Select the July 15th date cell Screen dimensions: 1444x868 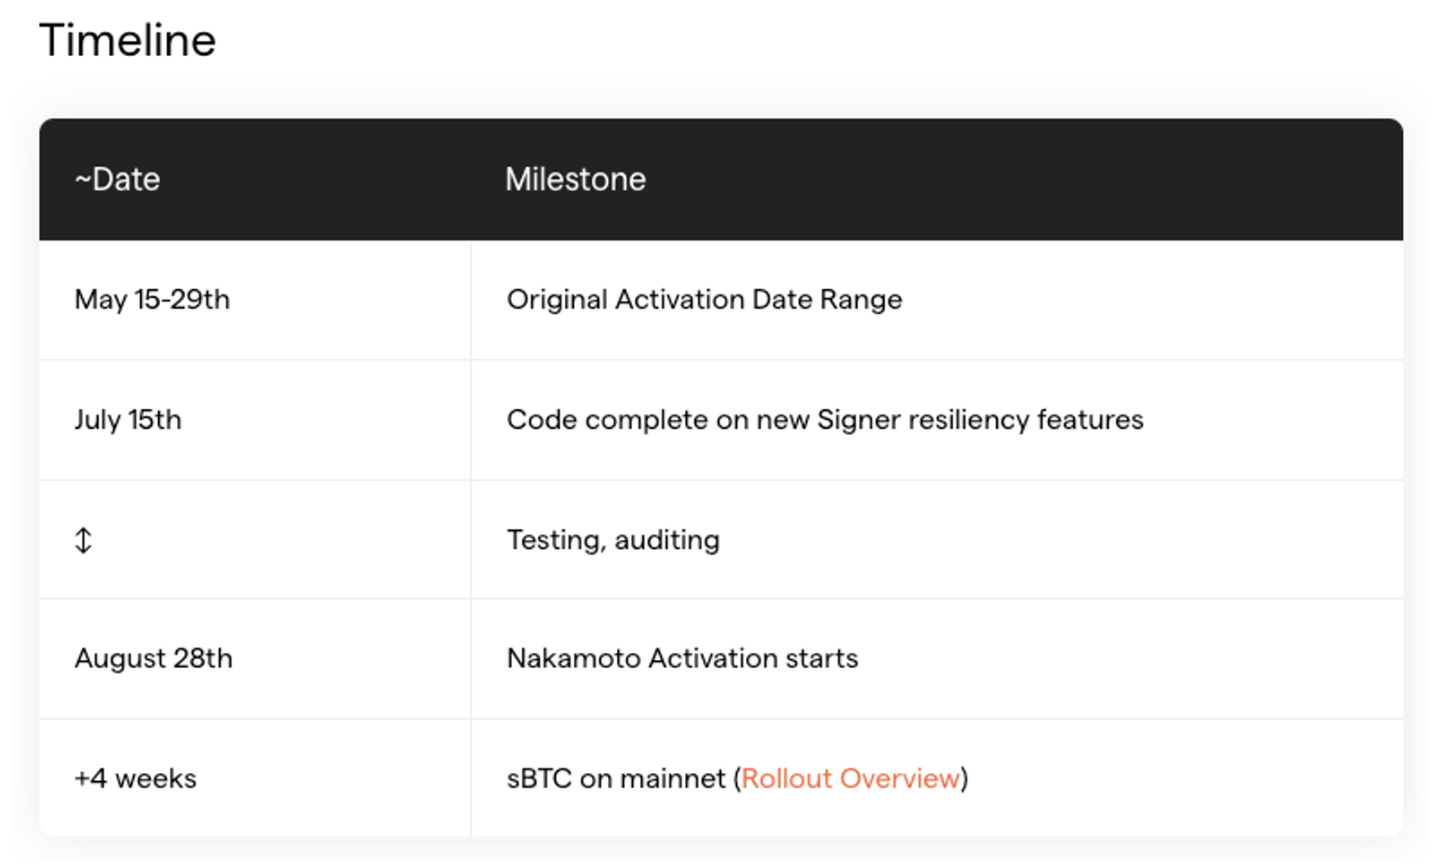128,420
